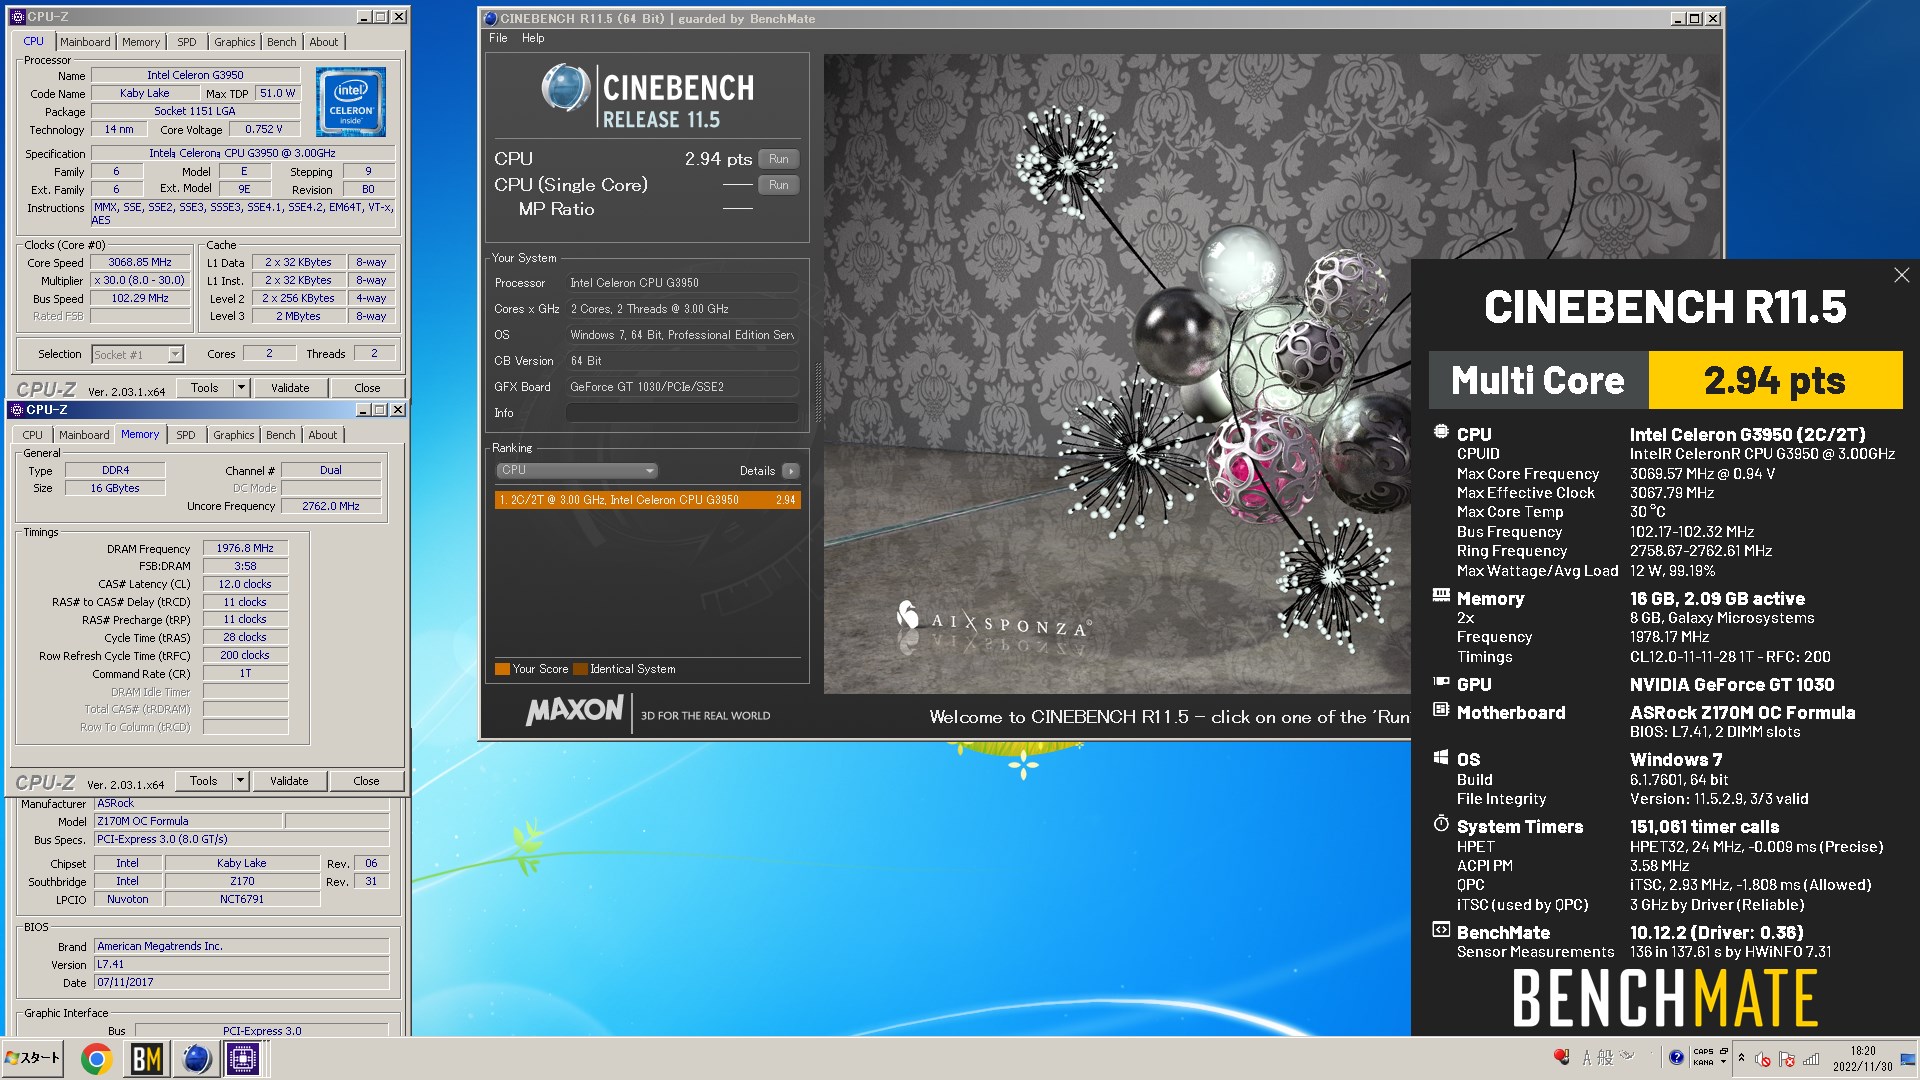The image size is (1920, 1080).
Task: Switch to Mainboard tab in top CPU-Z
Action: point(85,42)
